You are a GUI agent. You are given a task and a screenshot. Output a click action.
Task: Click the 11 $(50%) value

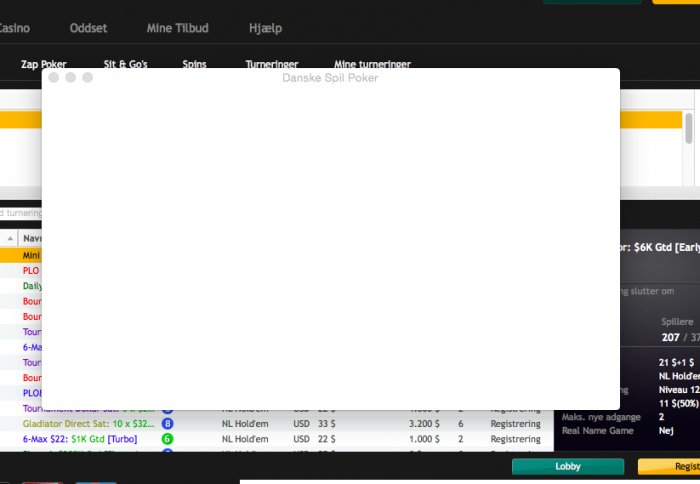point(678,404)
